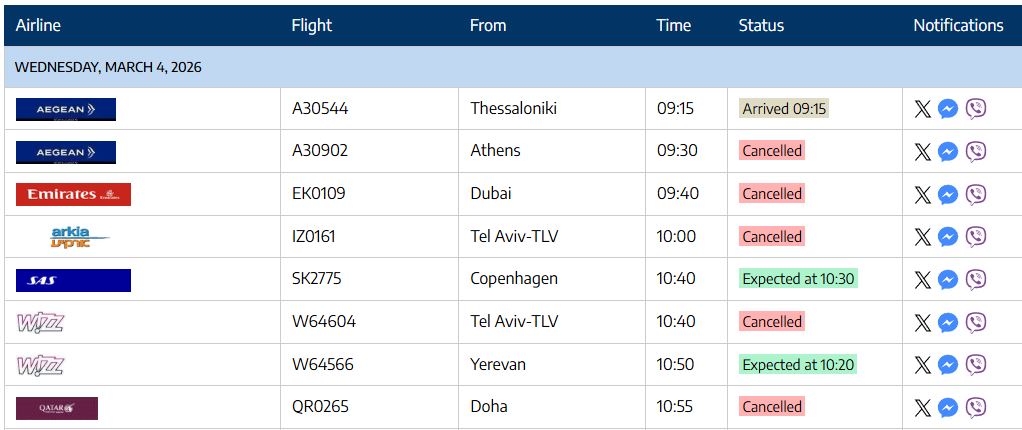
Task: Click the Qatar Airways logo
Action: (x=57, y=407)
